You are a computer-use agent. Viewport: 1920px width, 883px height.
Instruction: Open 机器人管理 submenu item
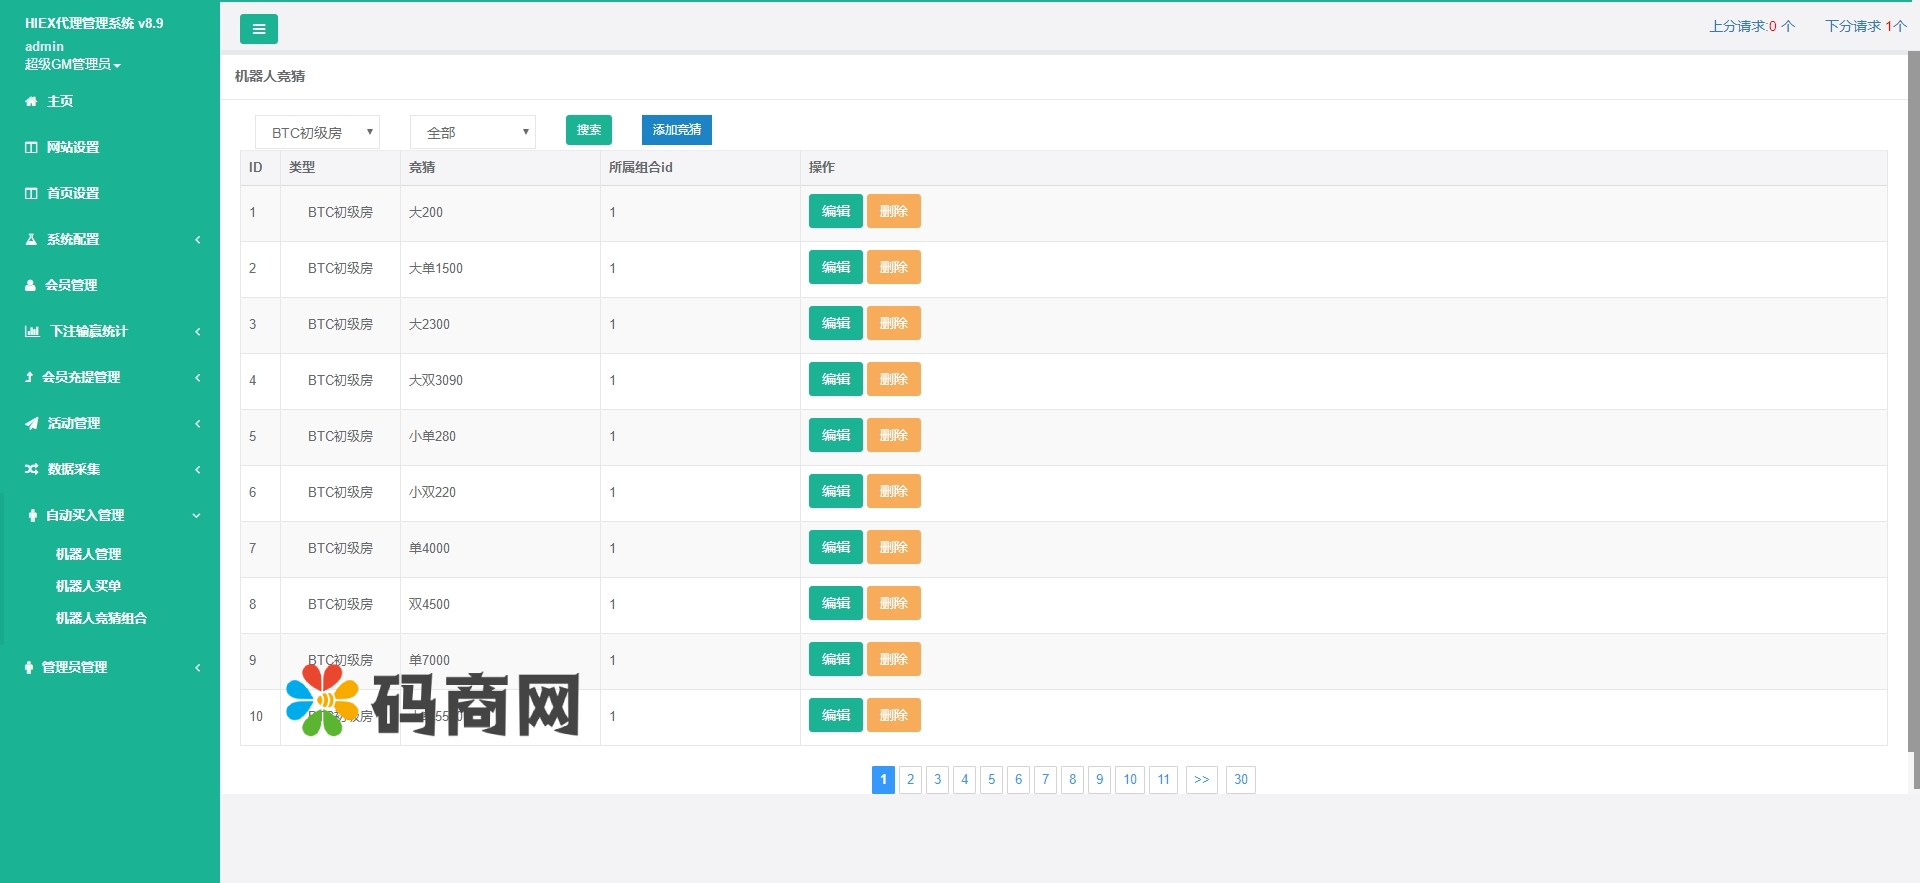88,554
